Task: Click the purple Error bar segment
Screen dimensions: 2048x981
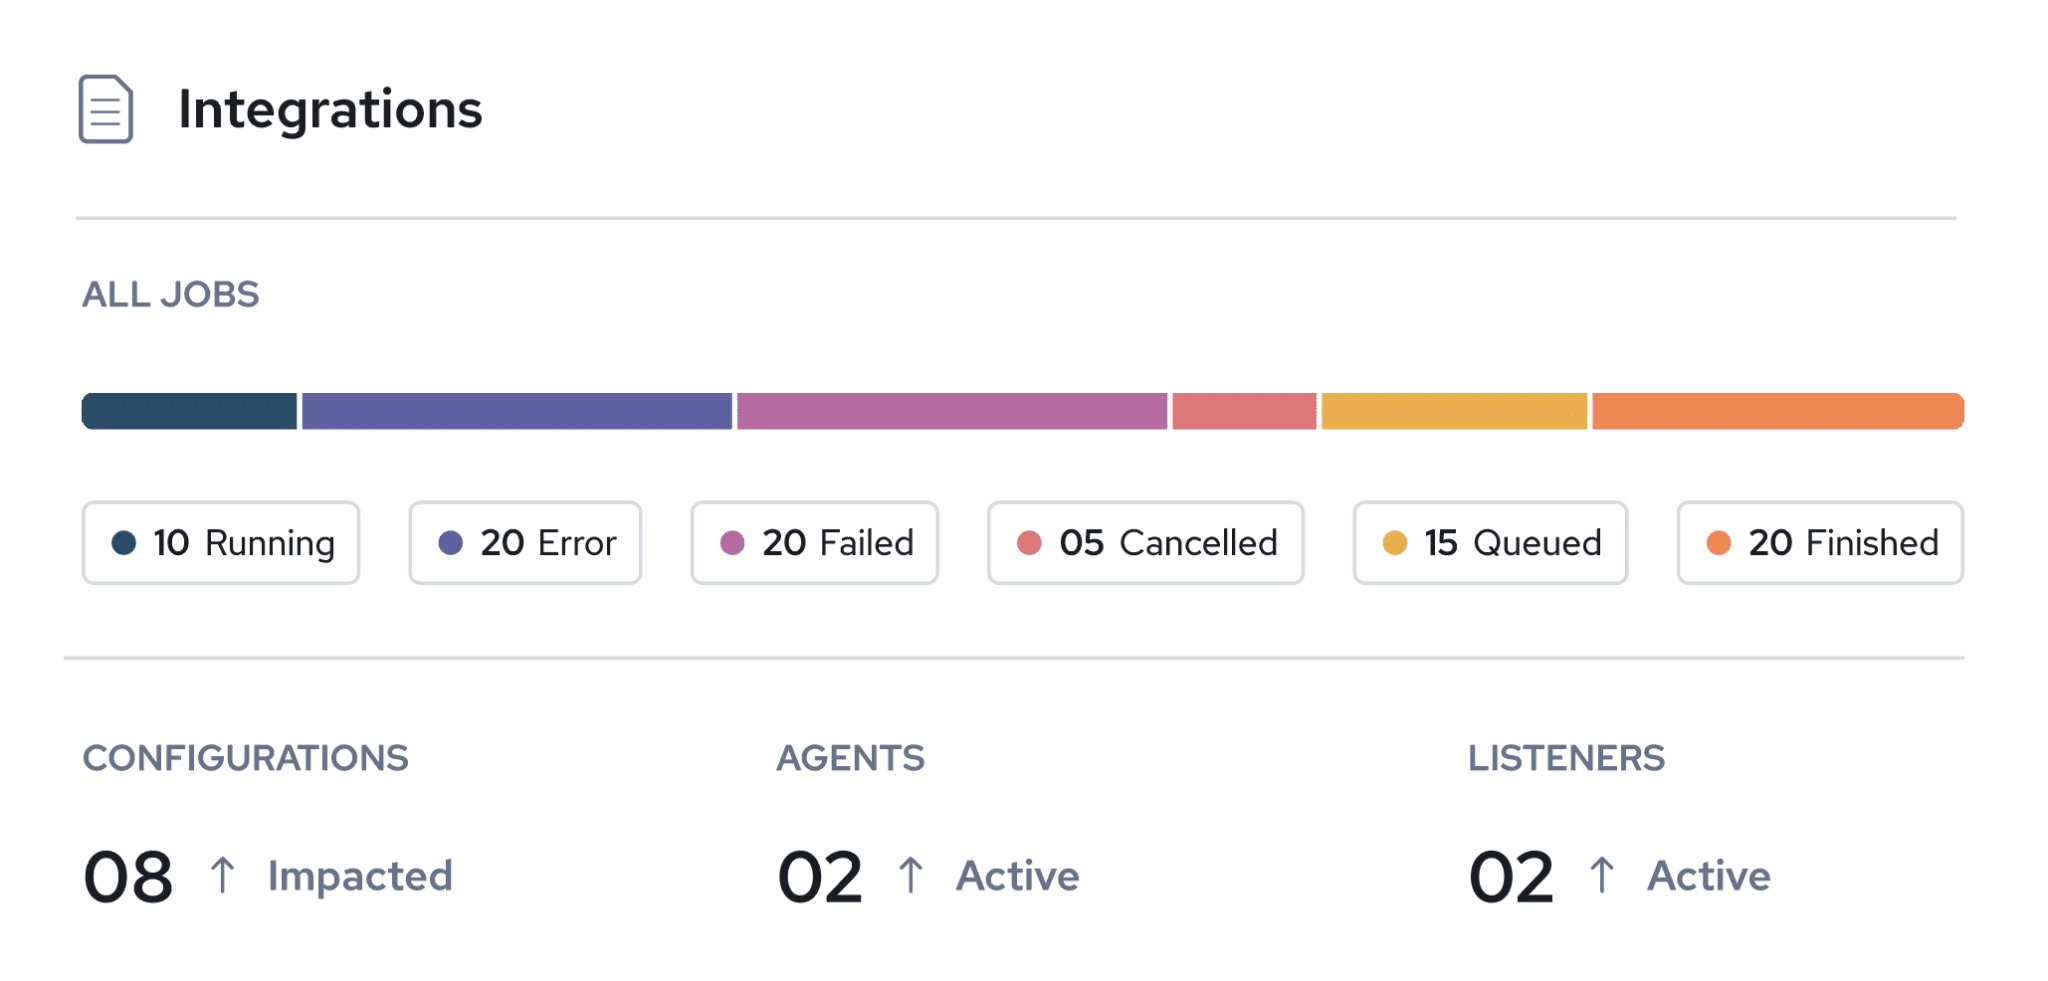Action: (x=517, y=411)
